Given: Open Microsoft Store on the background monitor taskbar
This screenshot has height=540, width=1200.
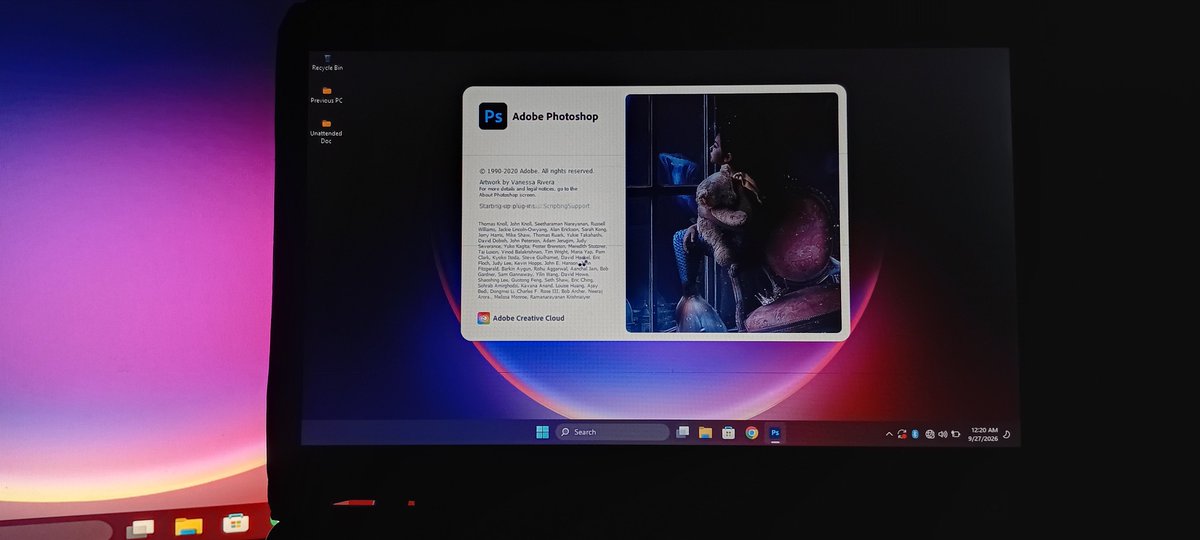Looking at the screenshot, I should click(236, 523).
